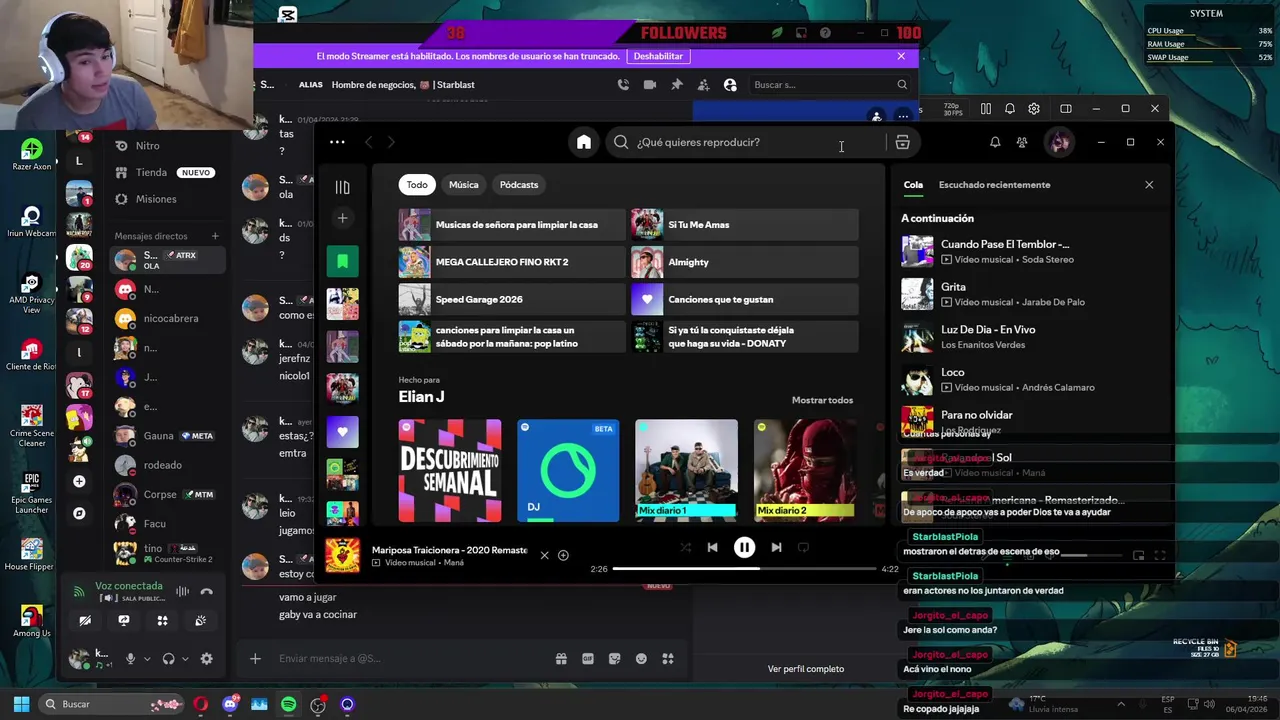Turn on the camera in Discord voice panel
The width and height of the screenshot is (1280, 720).
tap(85, 620)
